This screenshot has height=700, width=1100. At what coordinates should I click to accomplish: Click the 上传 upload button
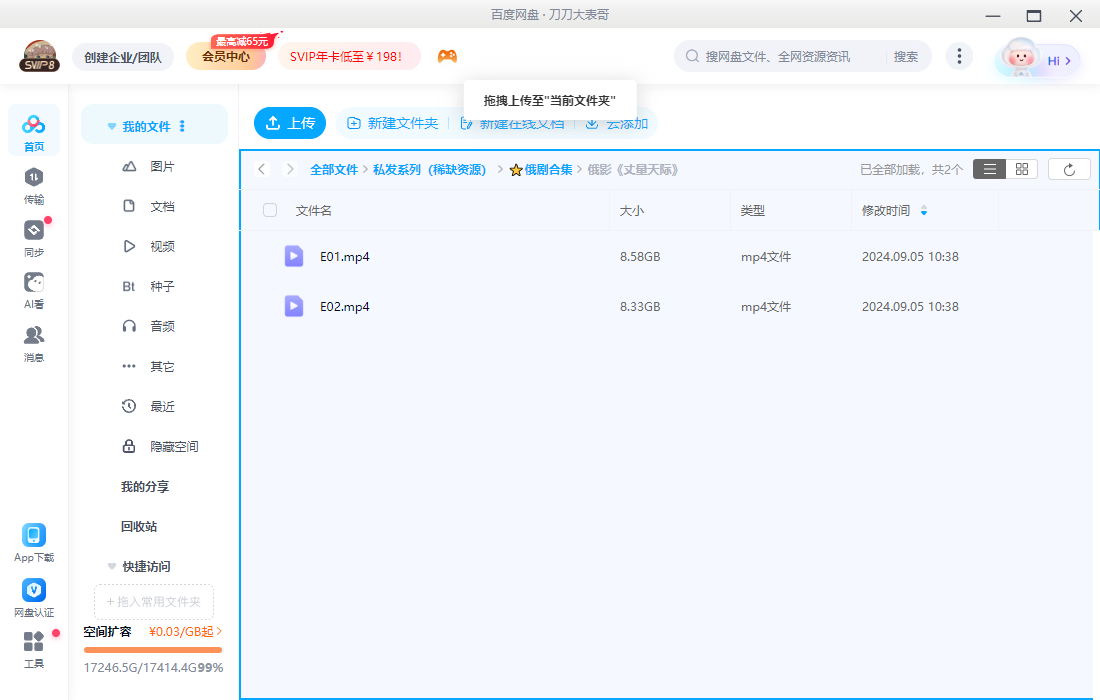(289, 123)
